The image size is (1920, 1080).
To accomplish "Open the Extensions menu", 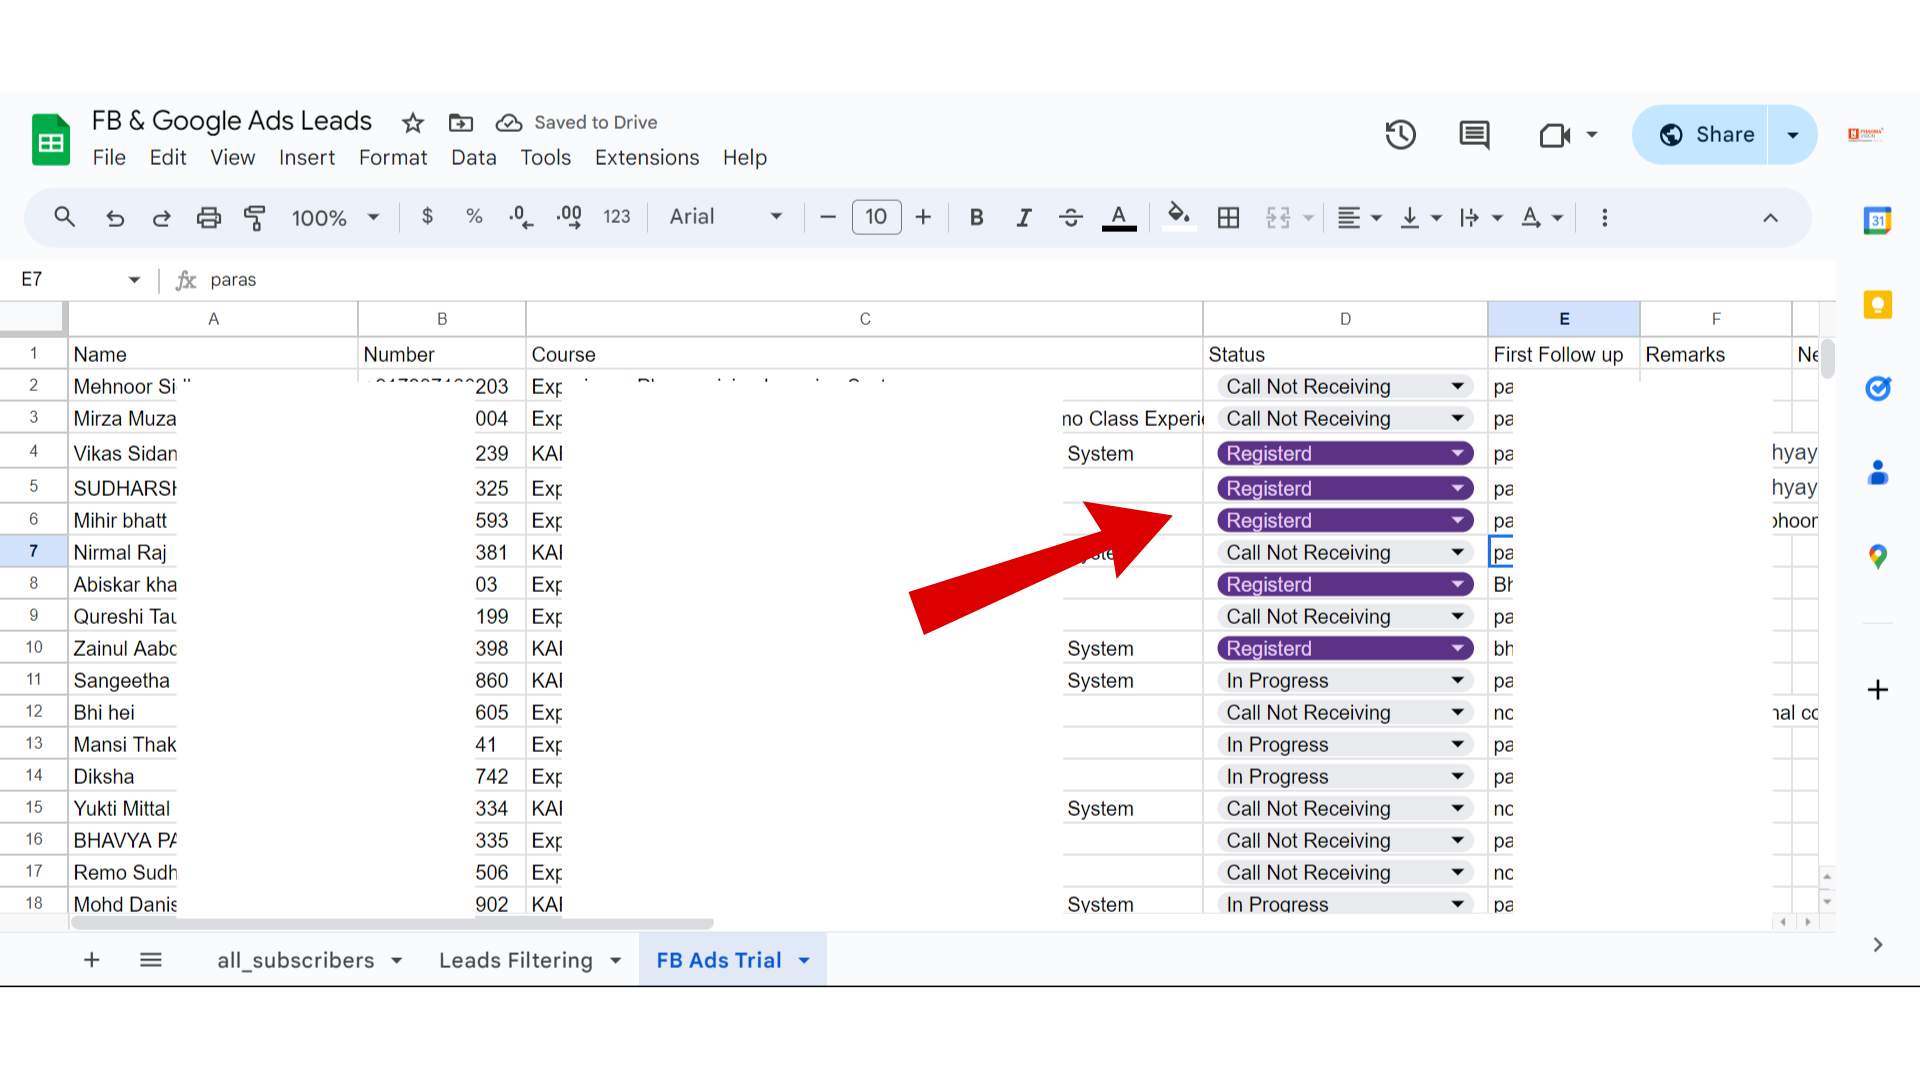I will 646,157.
